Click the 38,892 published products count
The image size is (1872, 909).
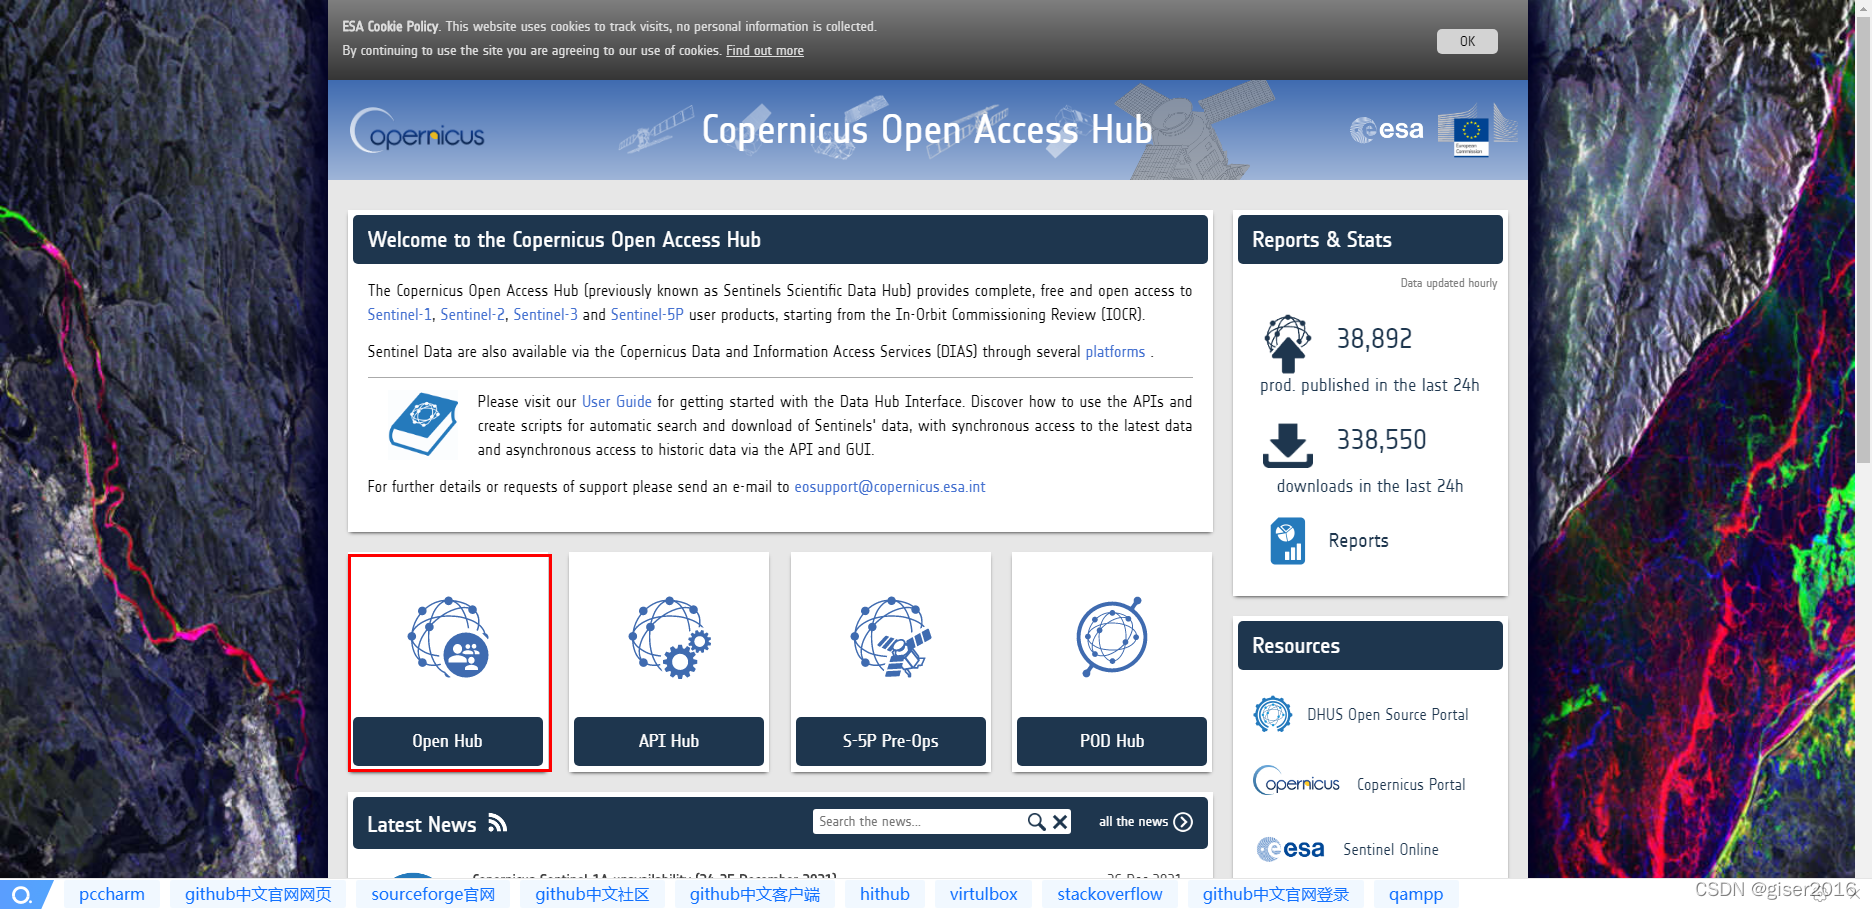(x=1375, y=339)
